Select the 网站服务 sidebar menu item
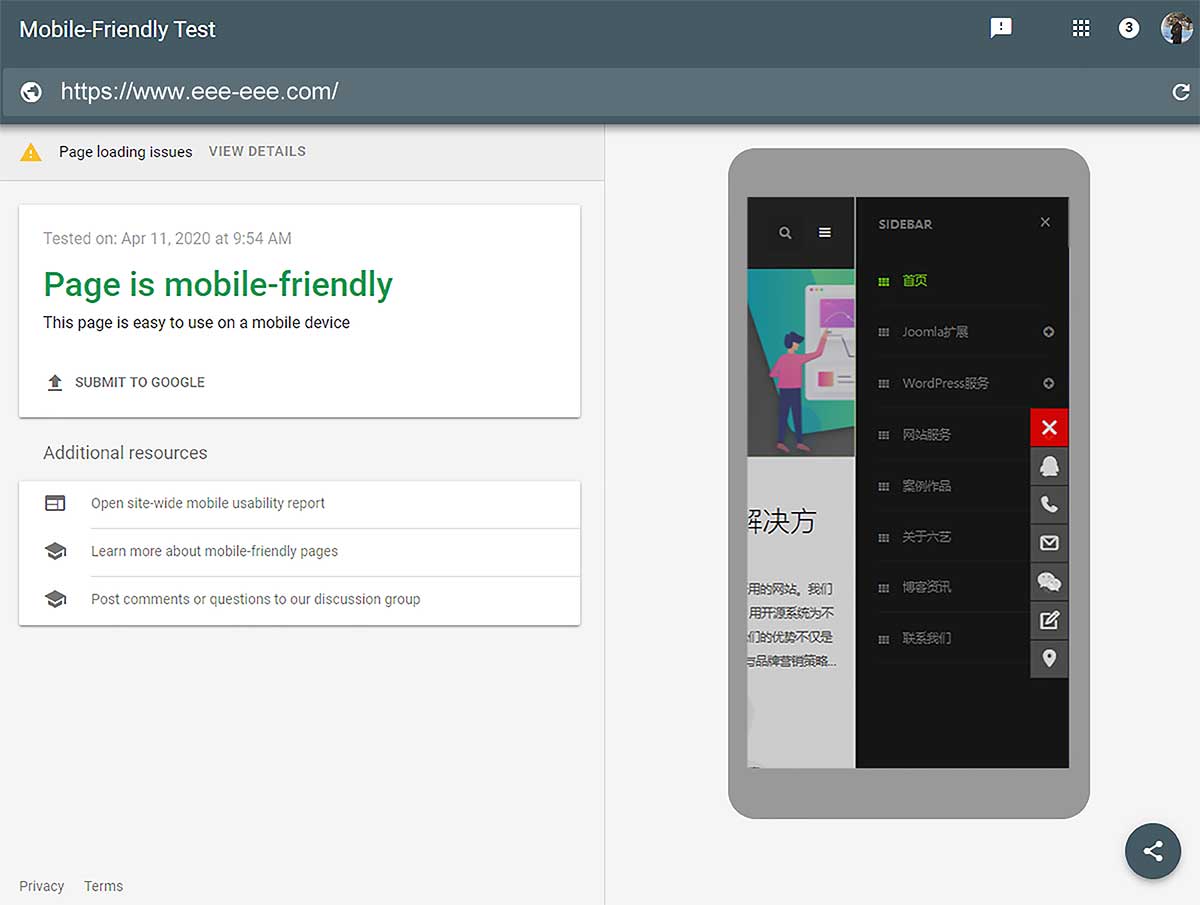The height and width of the screenshot is (905, 1200). click(926, 435)
